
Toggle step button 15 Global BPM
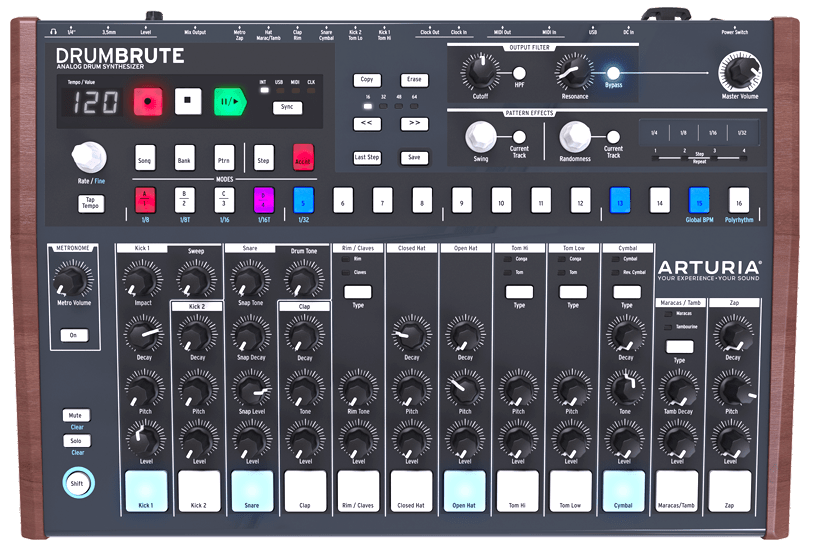pyautogui.click(x=699, y=200)
